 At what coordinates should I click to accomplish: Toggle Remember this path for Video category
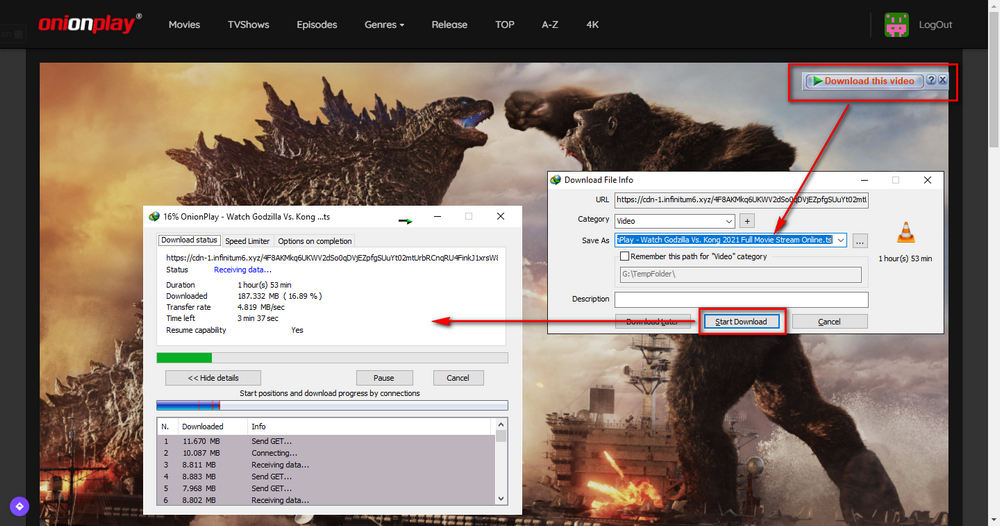click(624, 256)
